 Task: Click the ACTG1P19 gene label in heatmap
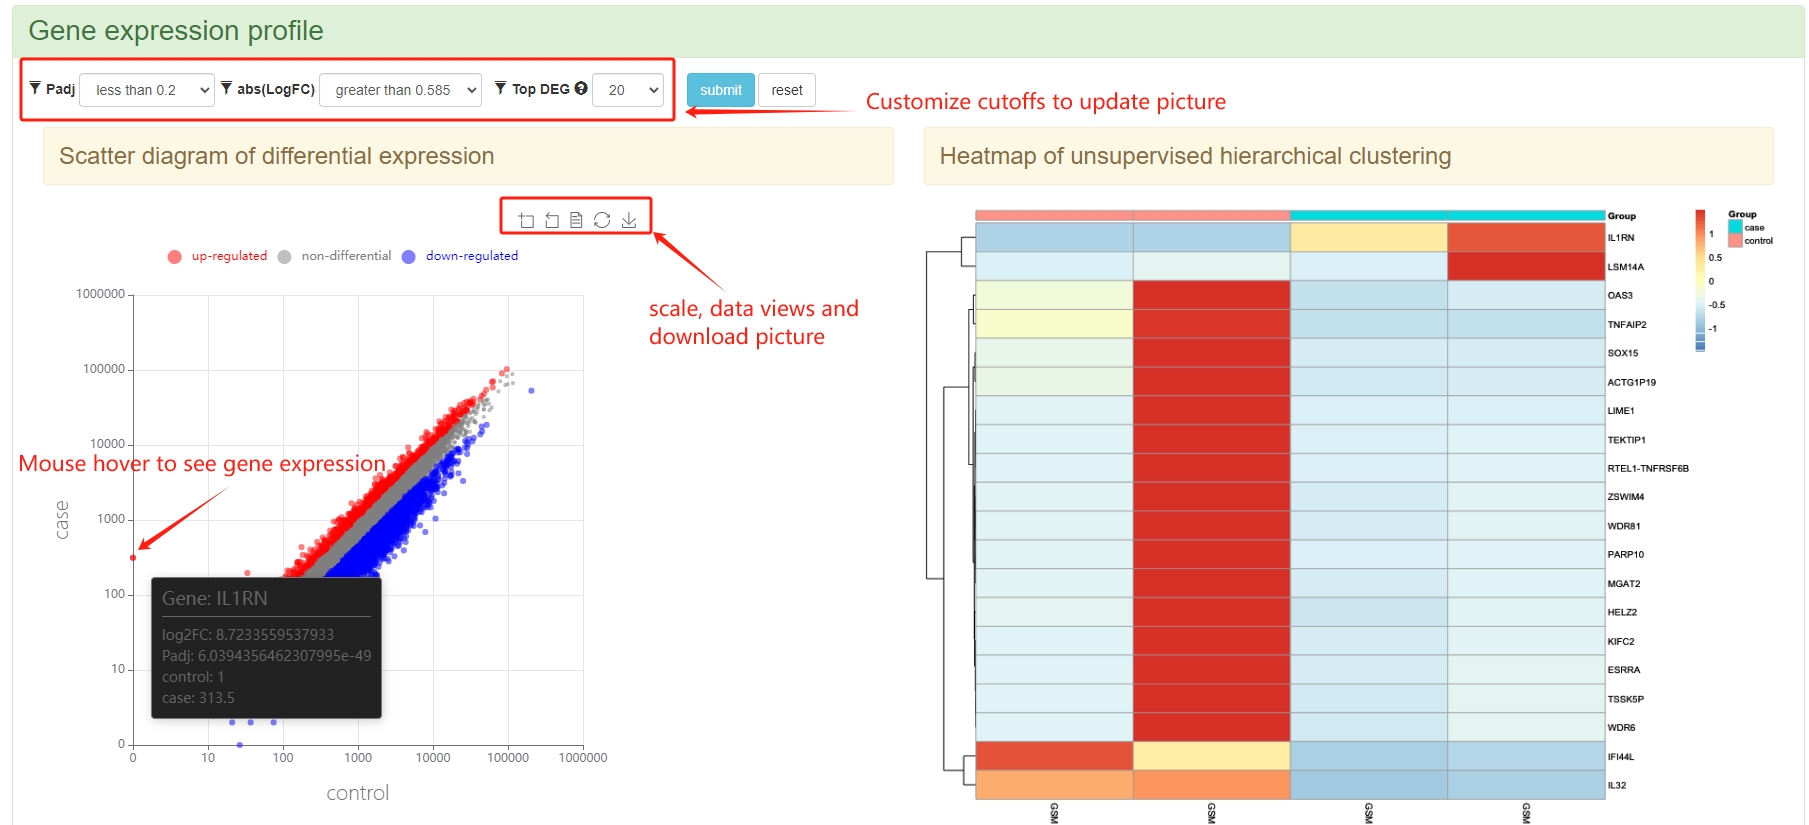point(1632,382)
